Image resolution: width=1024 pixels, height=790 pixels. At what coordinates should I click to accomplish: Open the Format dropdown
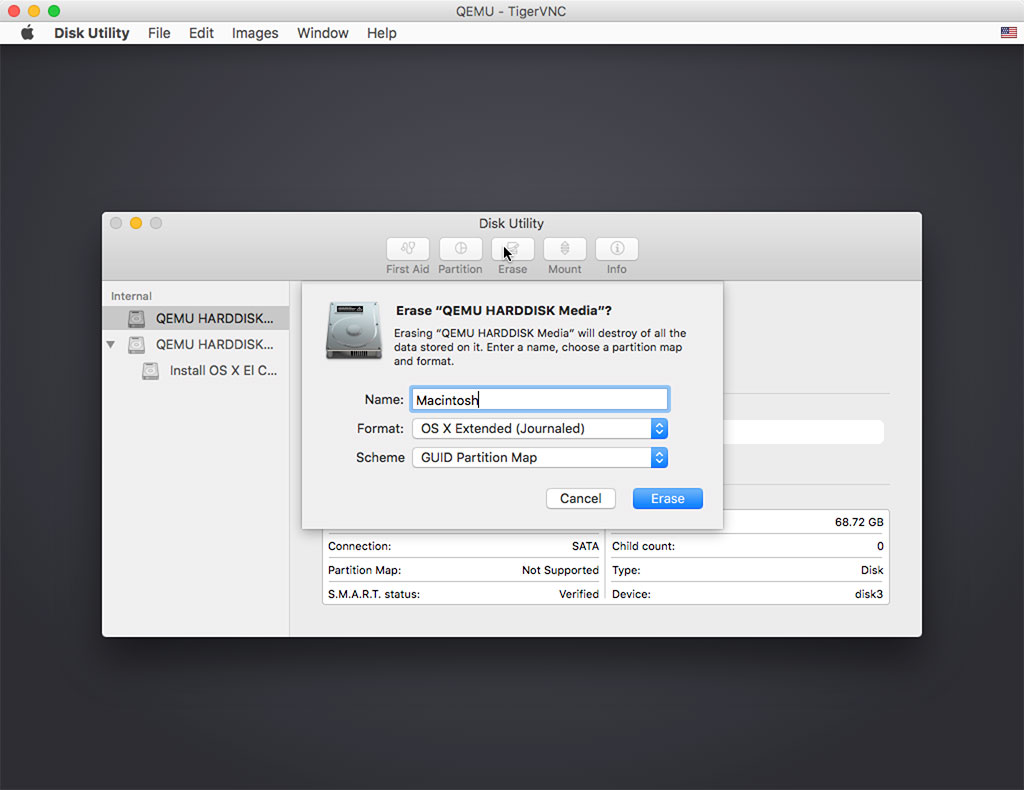[x=540, y=428]
